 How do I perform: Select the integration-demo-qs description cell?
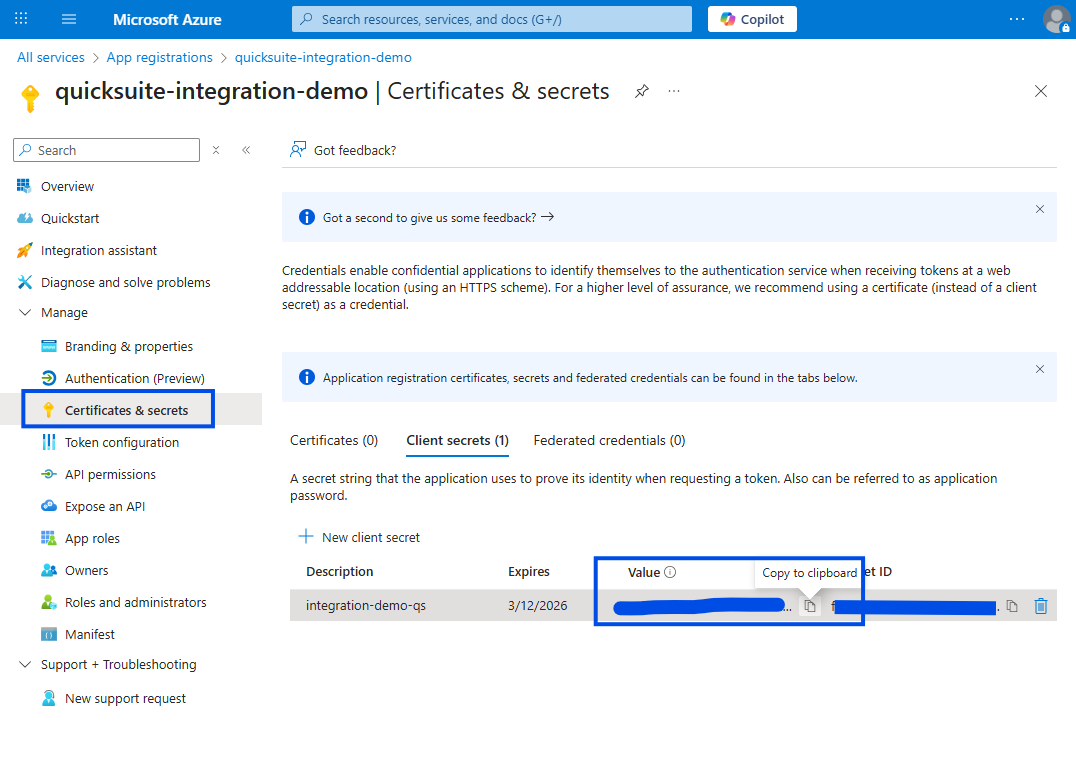click(x=366, y=606)
